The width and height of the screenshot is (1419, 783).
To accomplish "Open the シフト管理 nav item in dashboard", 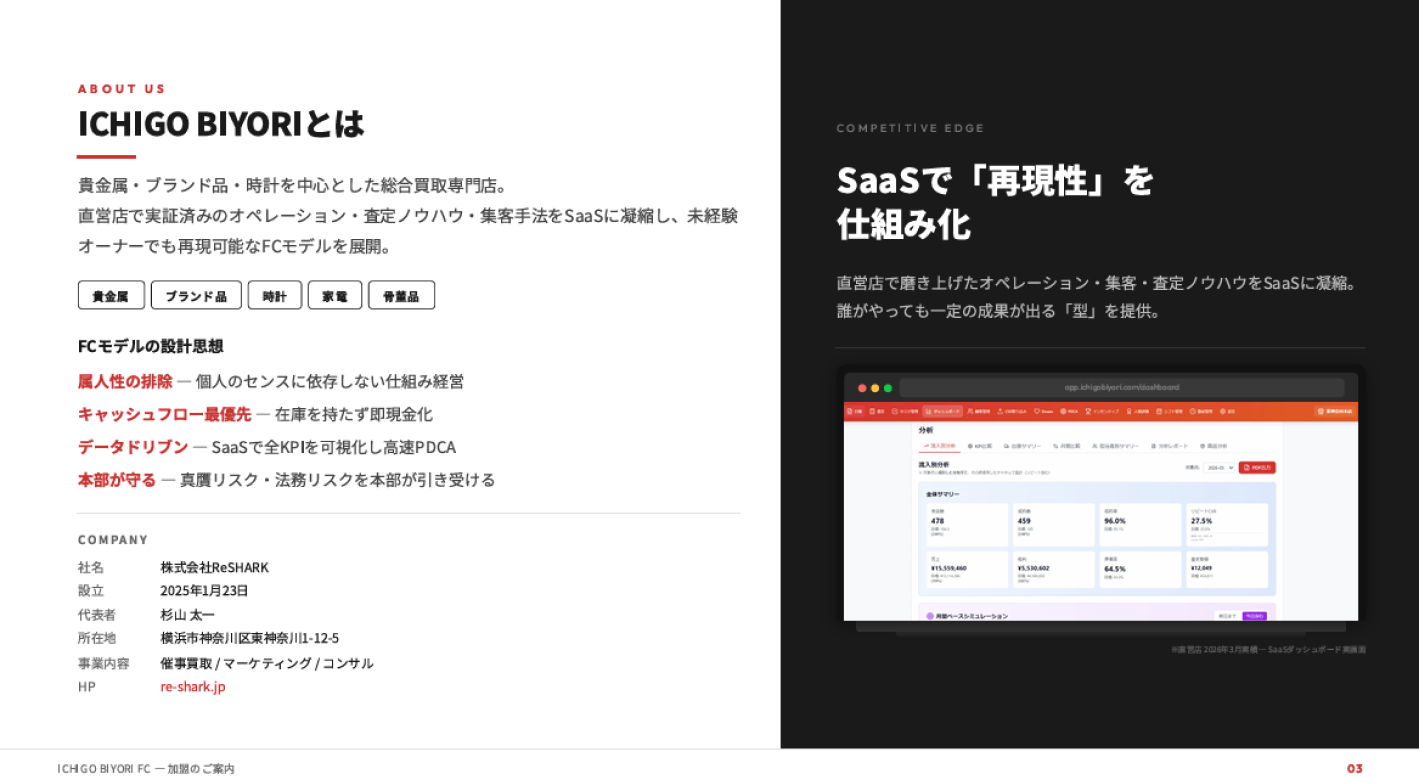I will click(x=1169, y=411).
